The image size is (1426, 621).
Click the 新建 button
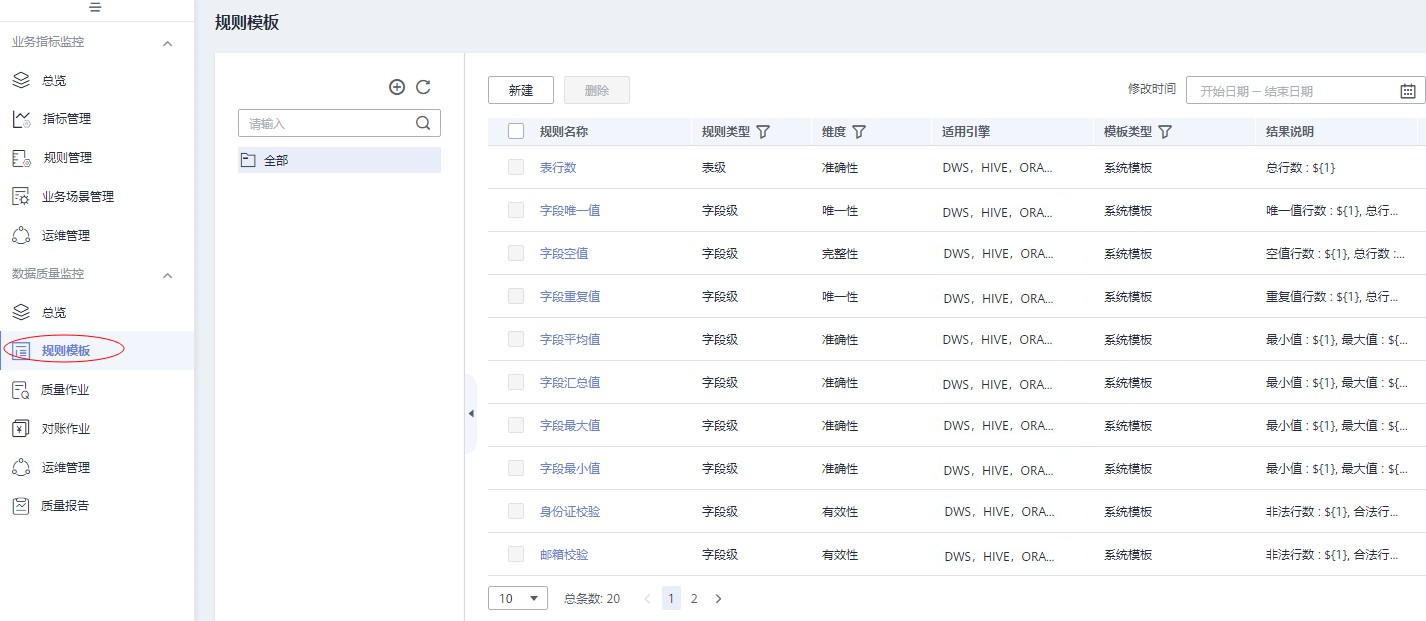point(520,89)
